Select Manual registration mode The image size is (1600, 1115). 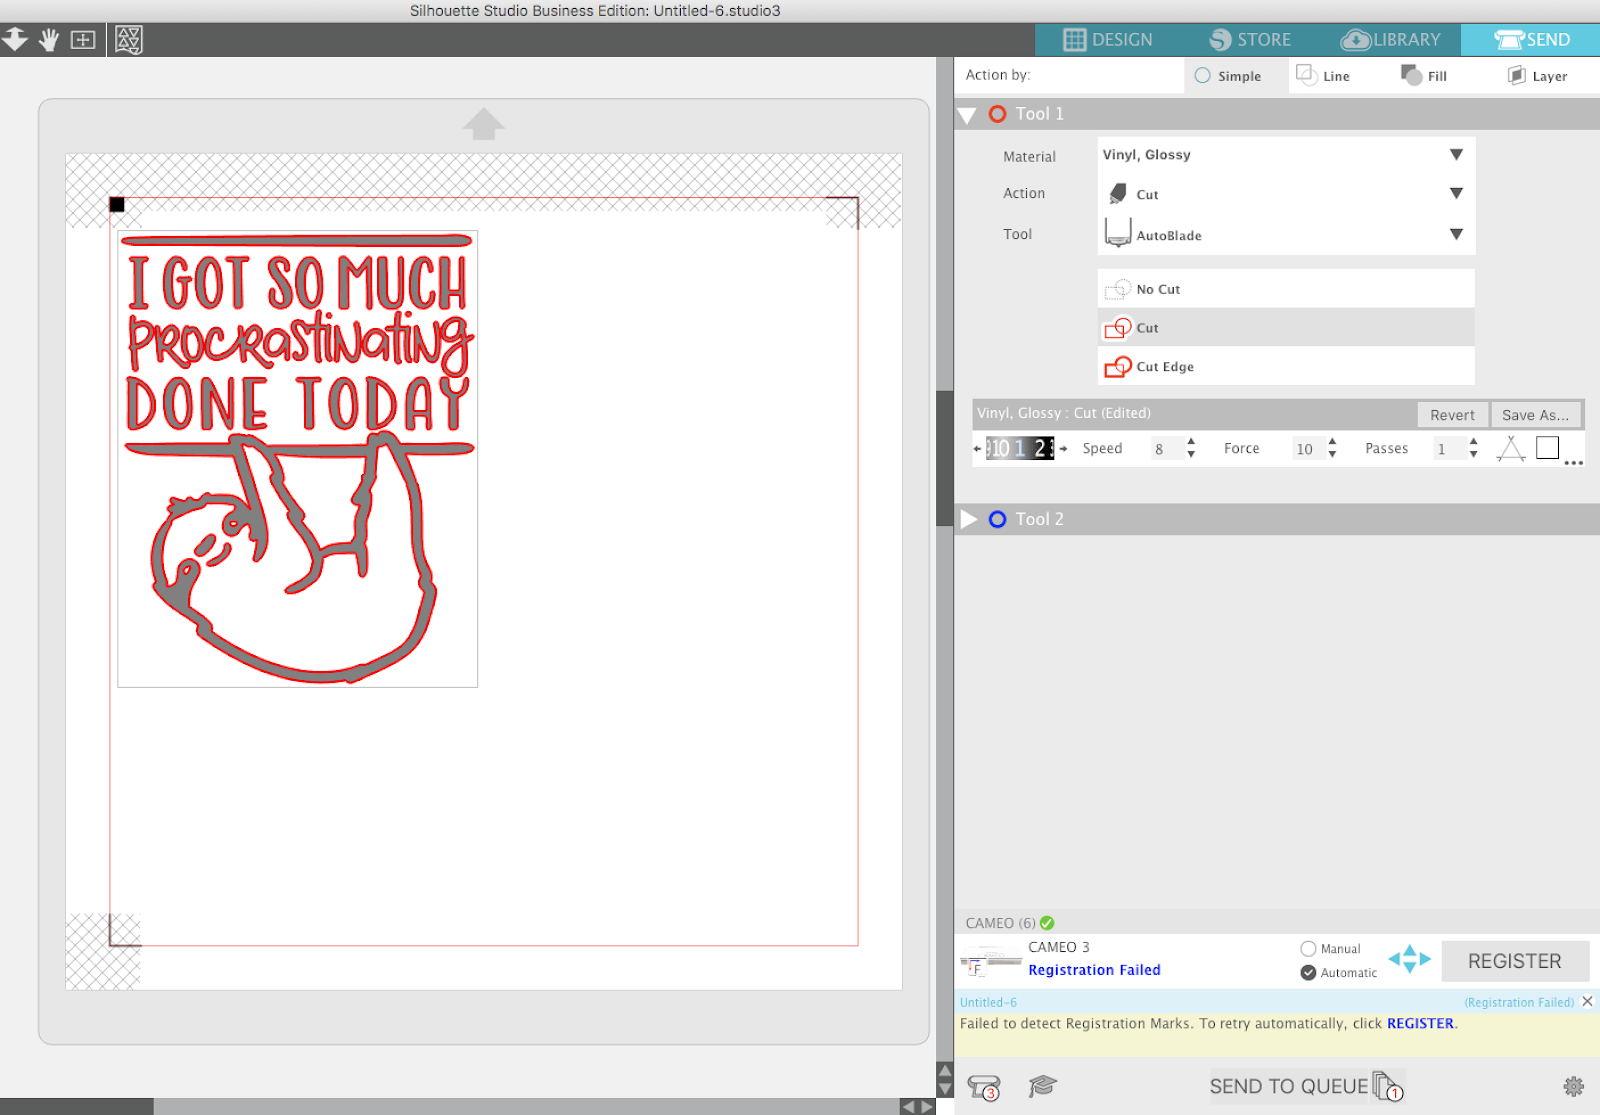(1330, 949)
